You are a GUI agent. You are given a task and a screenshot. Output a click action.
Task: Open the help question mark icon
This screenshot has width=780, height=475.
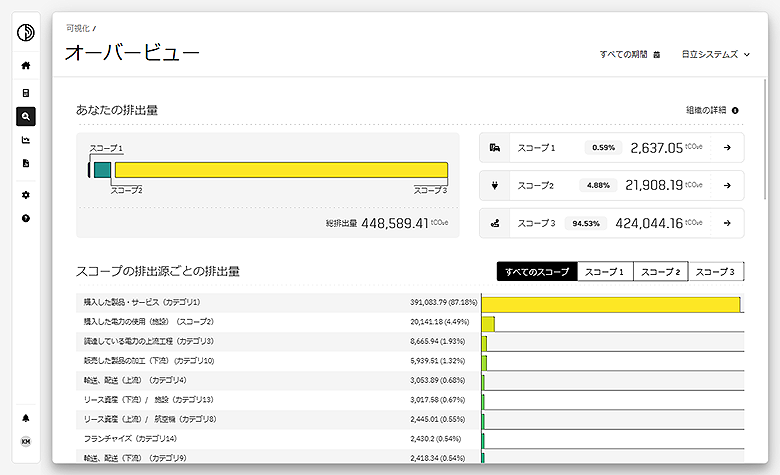26,218
